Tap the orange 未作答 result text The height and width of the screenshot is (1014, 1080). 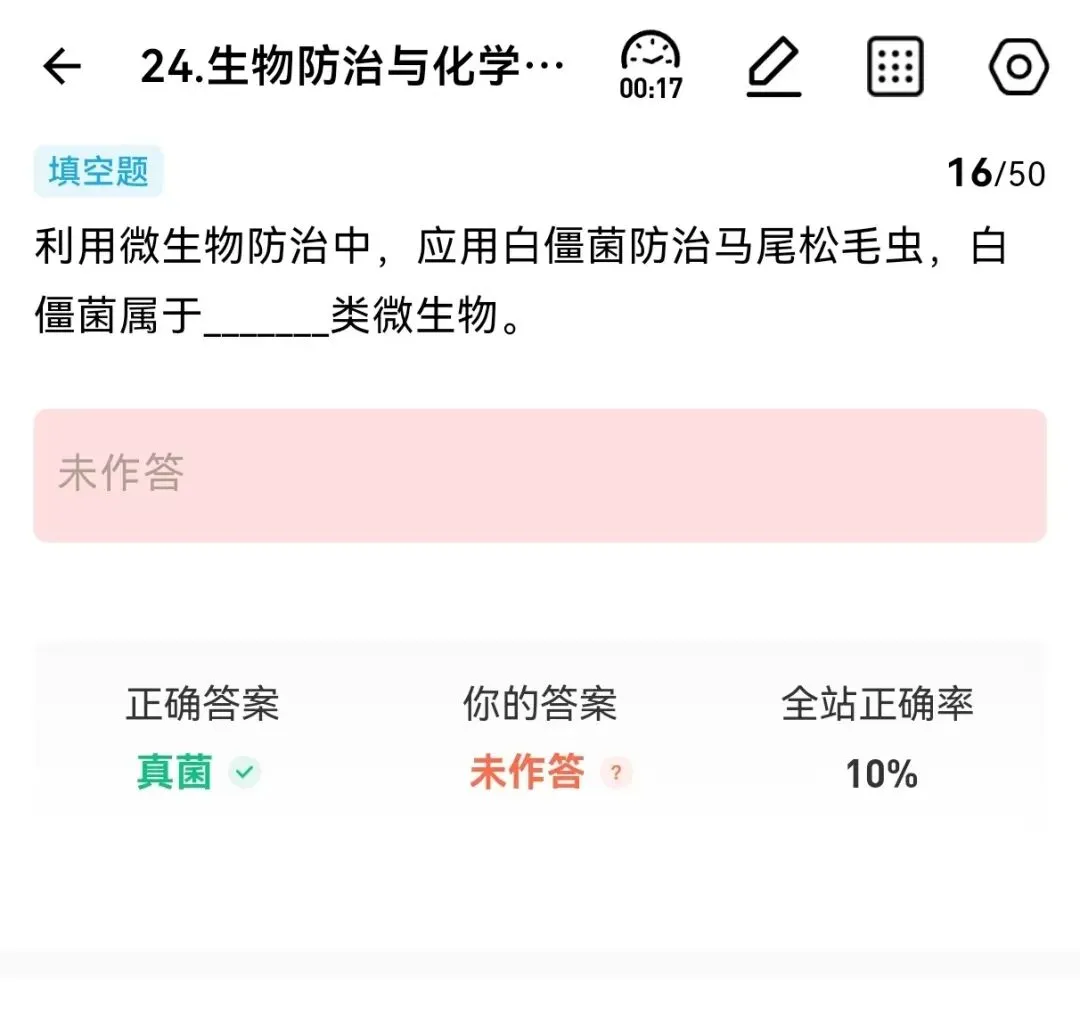(x=528, y=772)
